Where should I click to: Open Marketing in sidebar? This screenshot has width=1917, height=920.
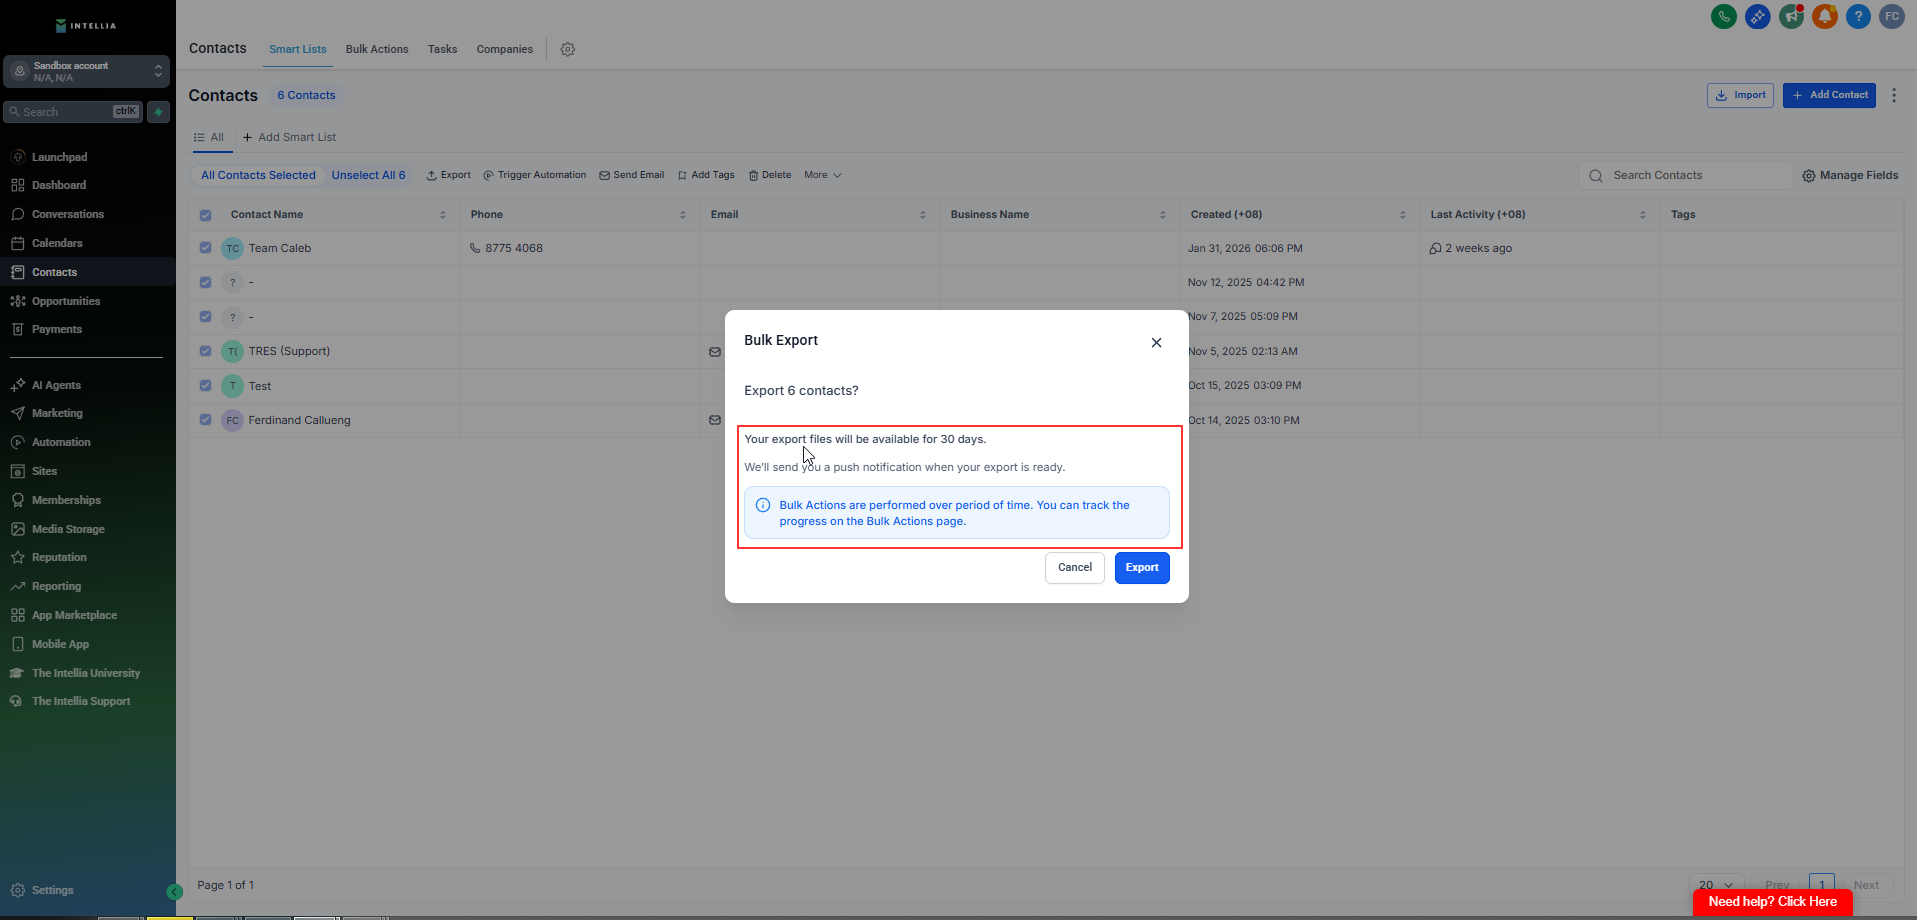point(57,413)
